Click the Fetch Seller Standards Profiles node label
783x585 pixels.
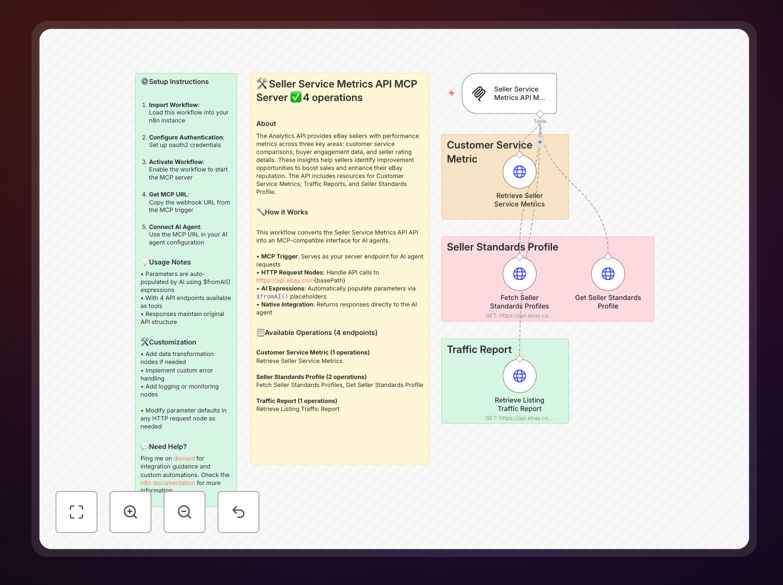click(519, 302)
